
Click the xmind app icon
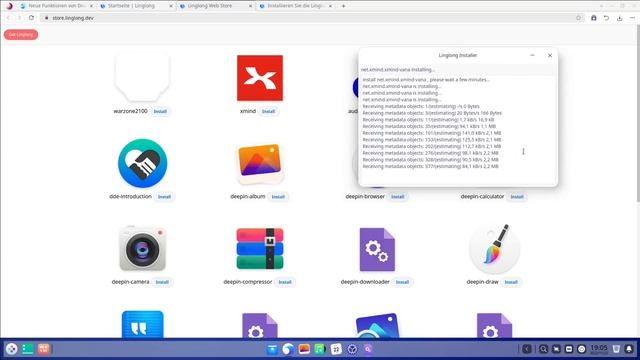pyautogui.click(x=260, y=78)
